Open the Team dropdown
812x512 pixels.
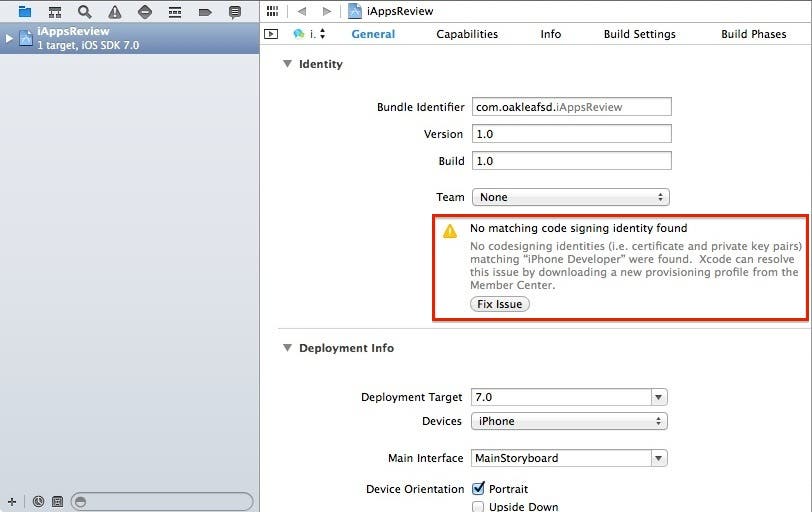coord(571,197)
